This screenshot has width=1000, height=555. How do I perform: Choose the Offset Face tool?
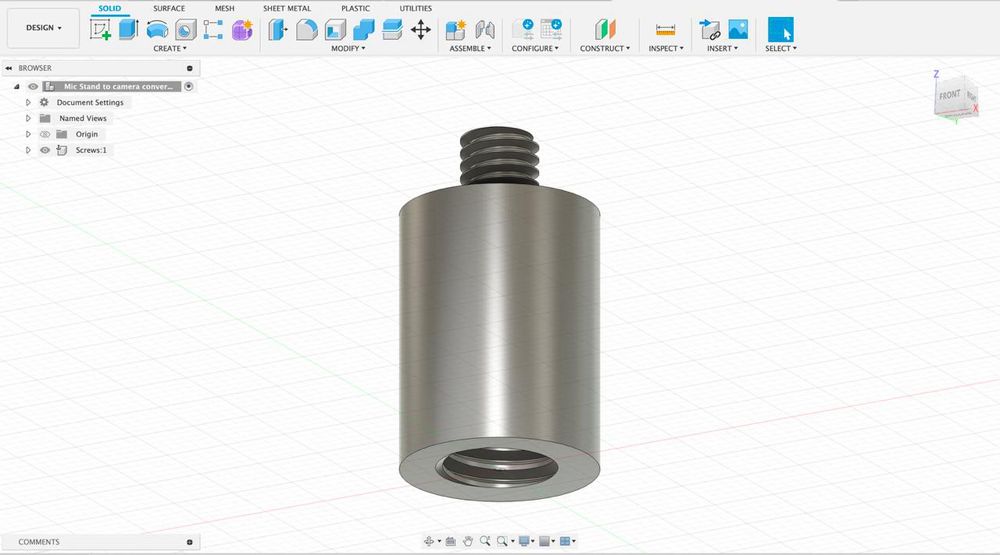392,29
